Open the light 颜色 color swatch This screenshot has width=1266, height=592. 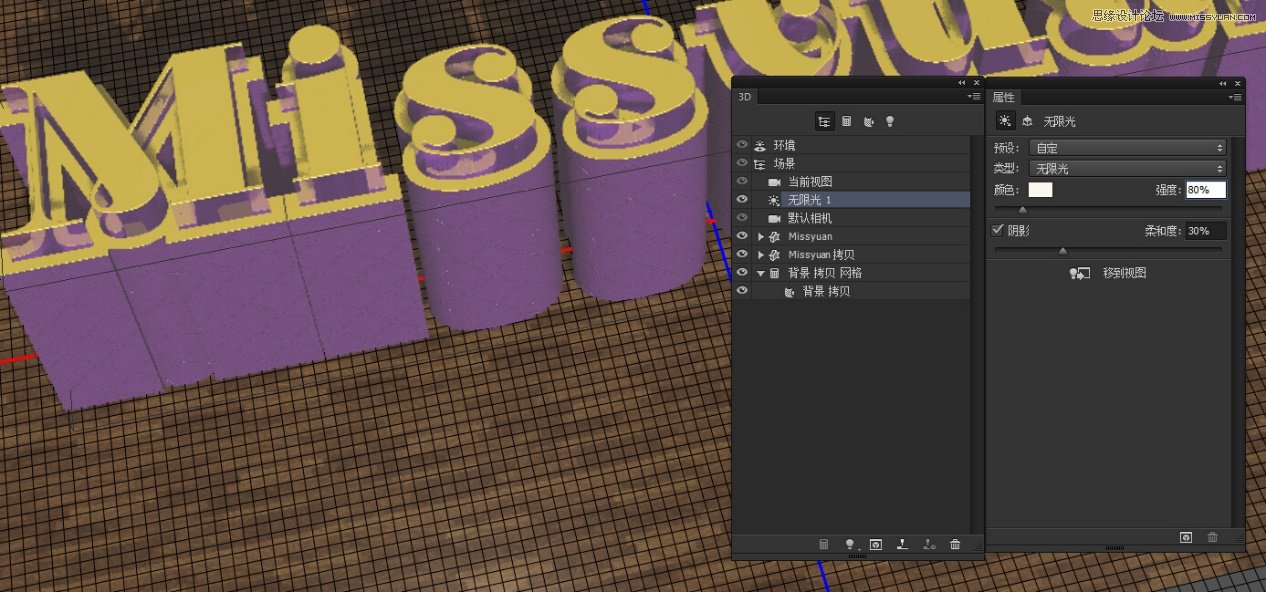click(1040, 189)
